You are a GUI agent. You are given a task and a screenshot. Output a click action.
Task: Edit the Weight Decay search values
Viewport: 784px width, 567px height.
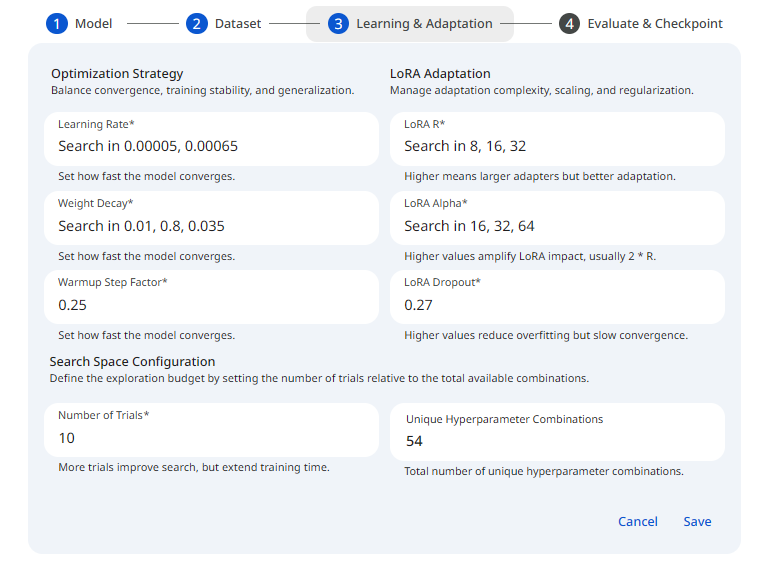211,226
